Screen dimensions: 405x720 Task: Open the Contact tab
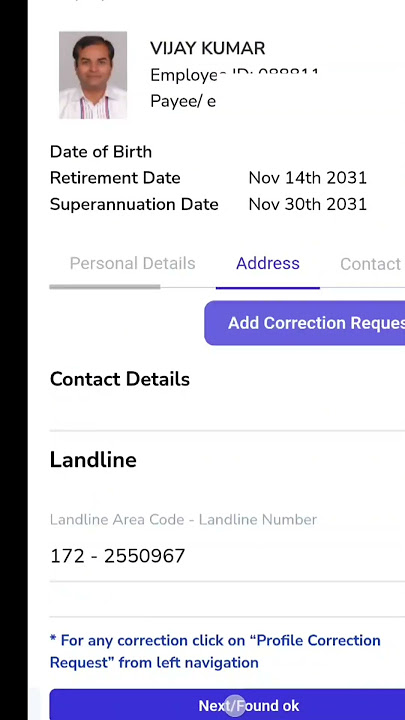[x=371, y=264]
